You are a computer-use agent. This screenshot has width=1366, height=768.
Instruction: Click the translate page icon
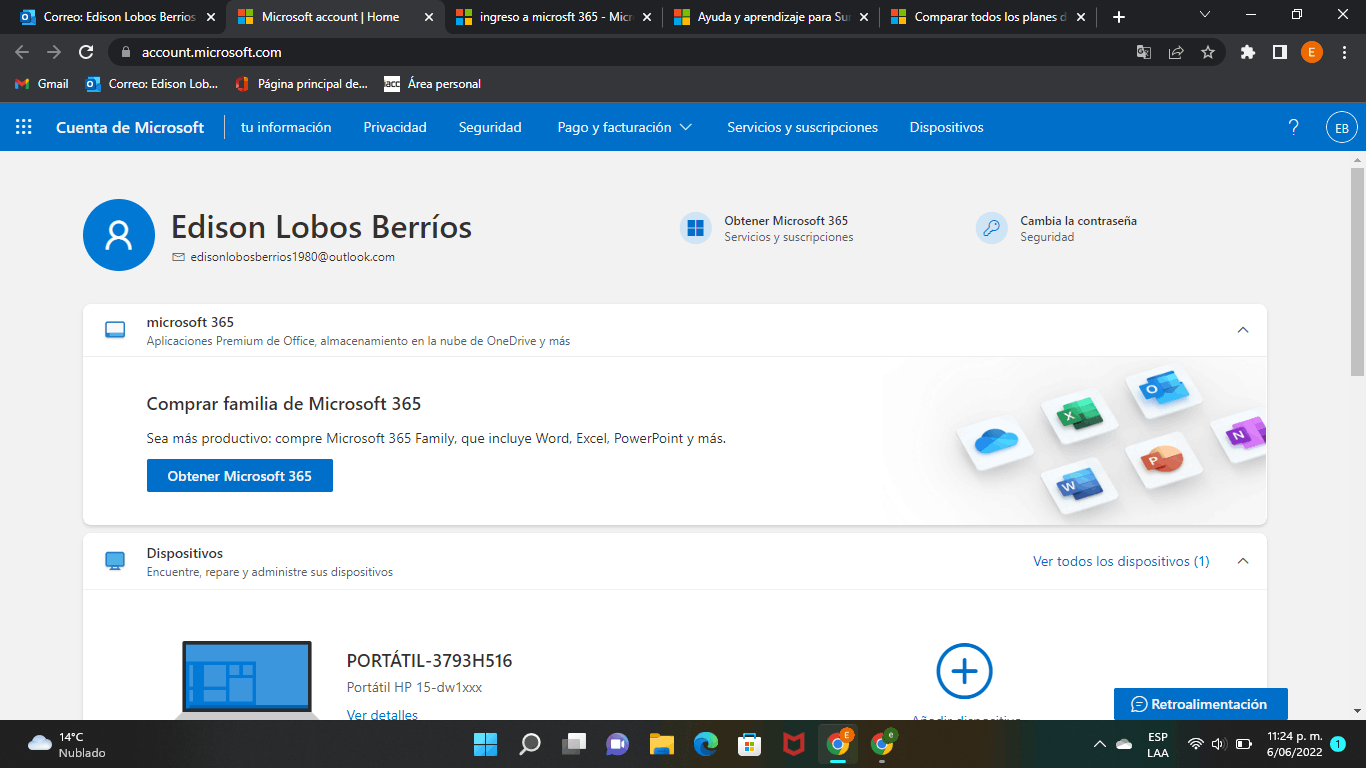(1144, 52)
